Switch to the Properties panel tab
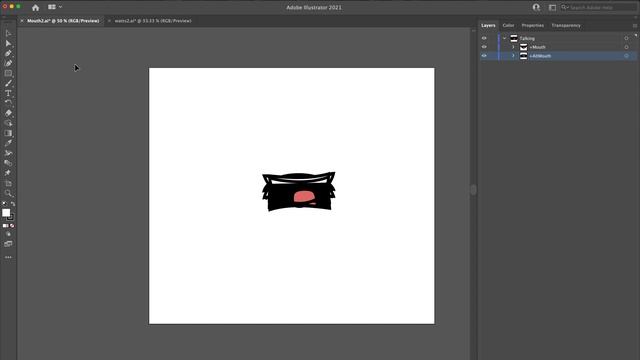 (533, 25)
